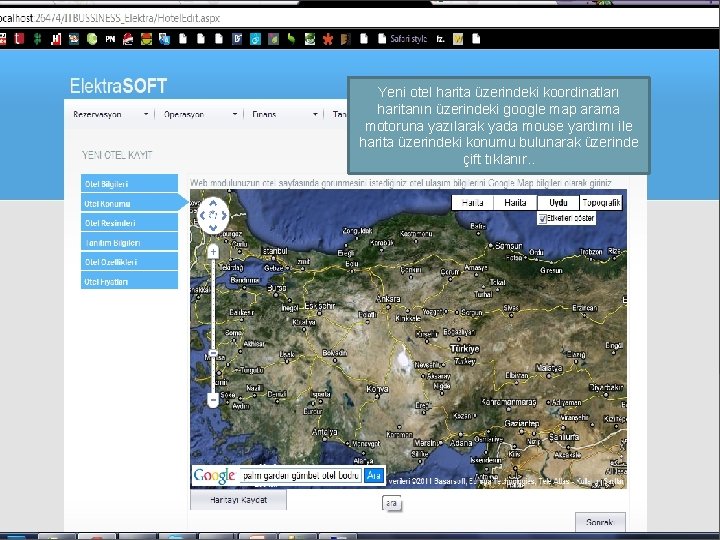Open the fz. bookmark icon
720x540 pixels.
tap(440, 39)
